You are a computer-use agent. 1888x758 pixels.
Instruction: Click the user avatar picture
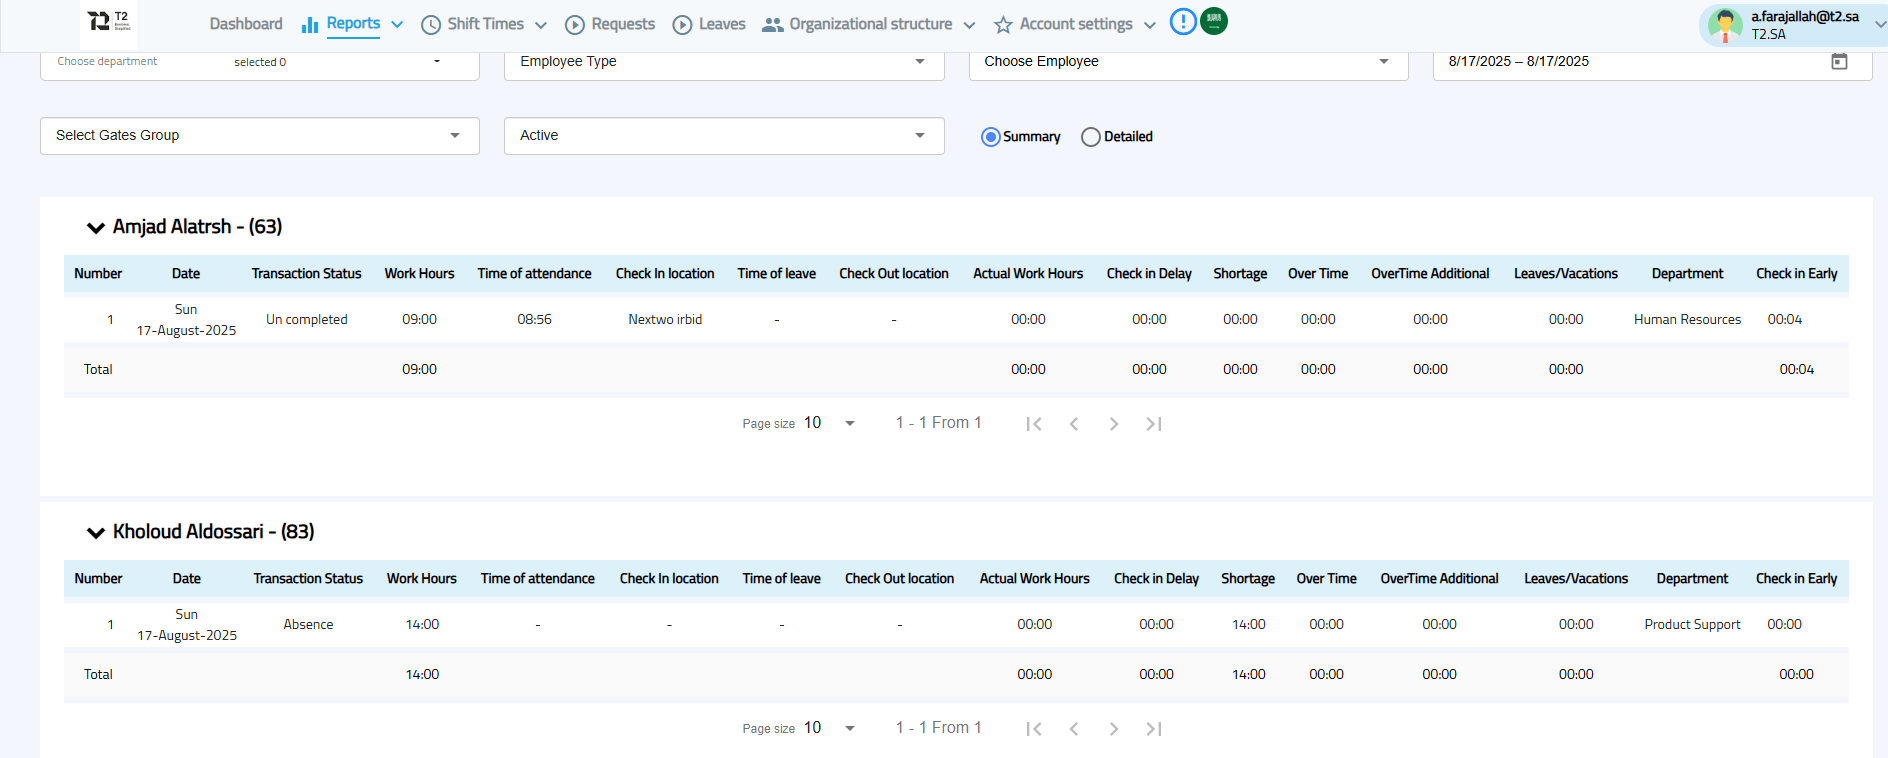pyautogui.click(x=1725, y=25)
